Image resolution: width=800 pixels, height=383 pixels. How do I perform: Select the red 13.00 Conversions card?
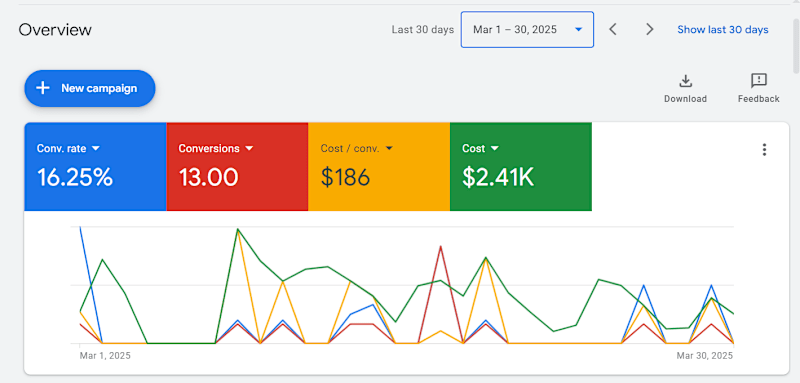(x=237, y=166)
